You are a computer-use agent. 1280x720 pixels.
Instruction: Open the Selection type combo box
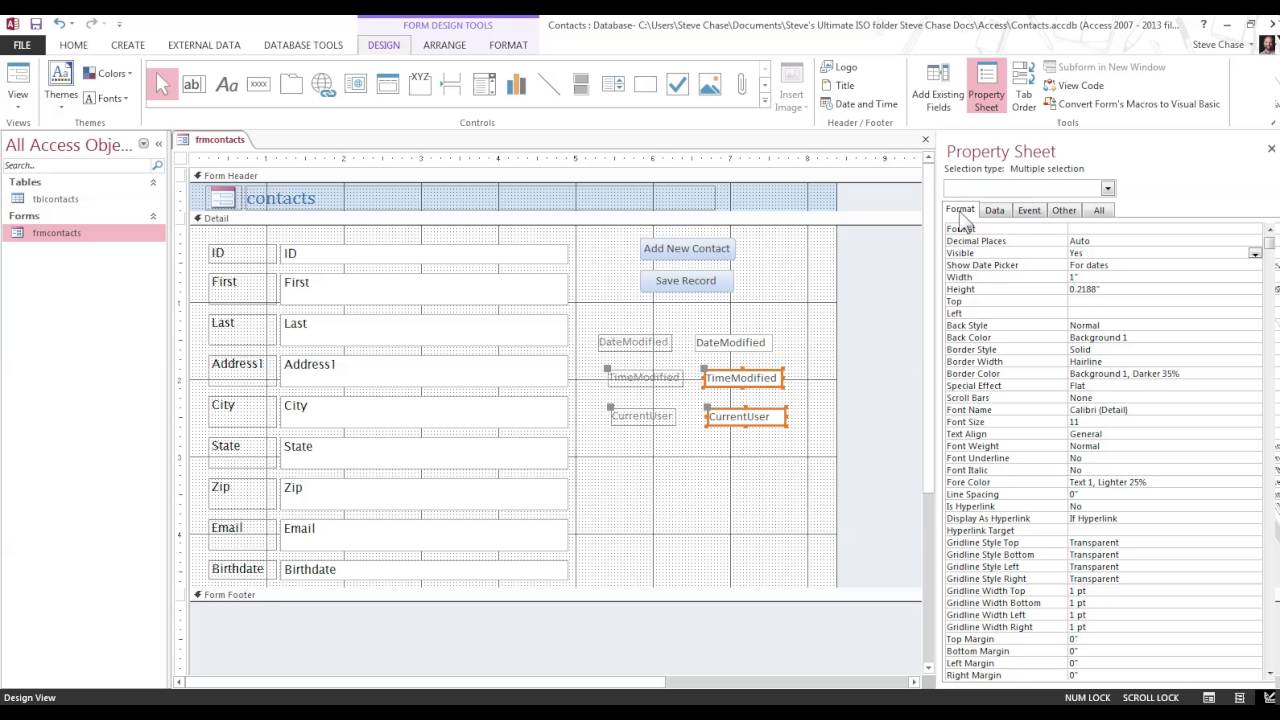(1106, 188)
